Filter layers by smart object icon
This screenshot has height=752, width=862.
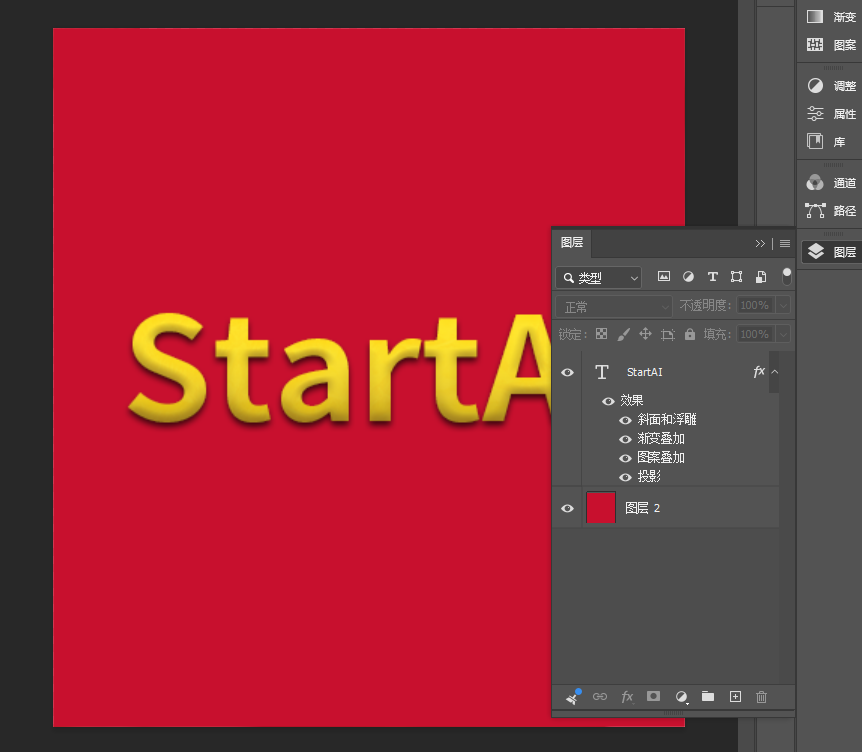761,277
